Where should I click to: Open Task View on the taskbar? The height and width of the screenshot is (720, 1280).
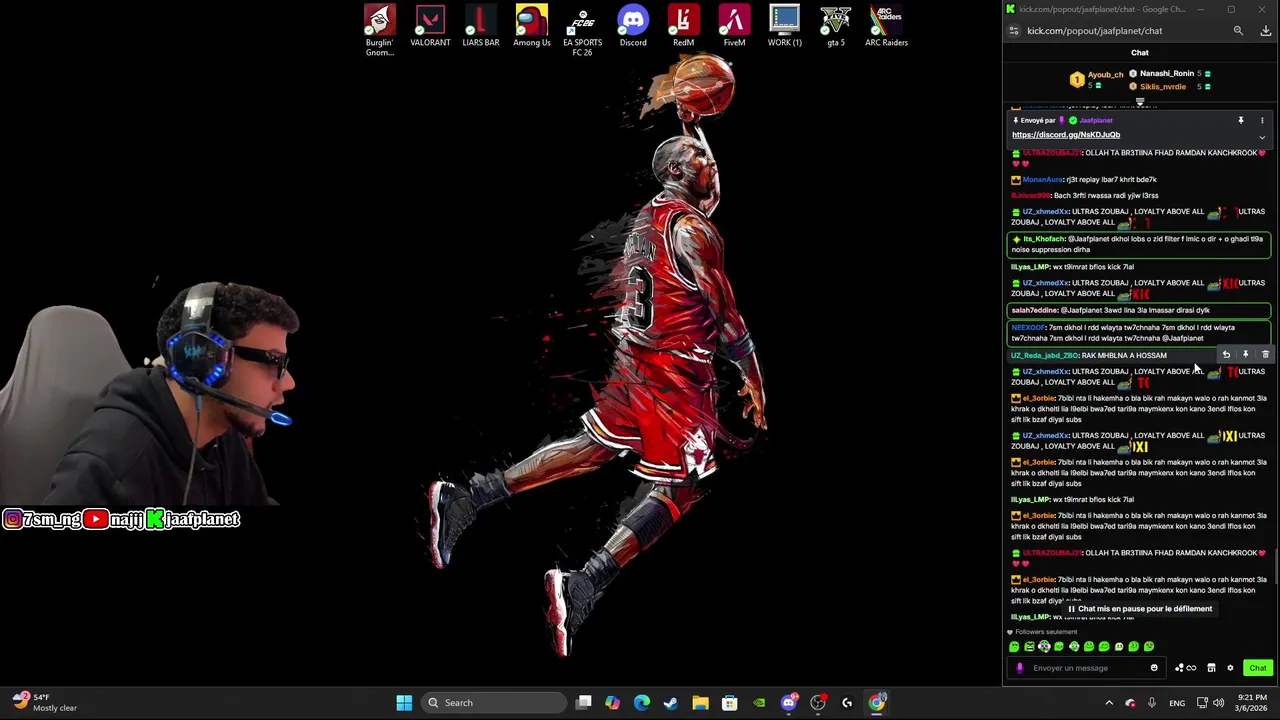pyautogui.click(x=584, y=703)
